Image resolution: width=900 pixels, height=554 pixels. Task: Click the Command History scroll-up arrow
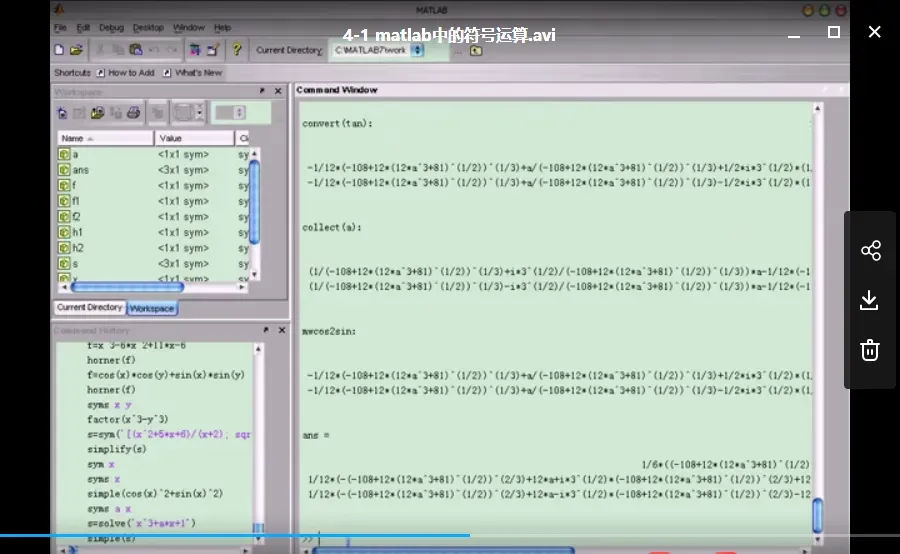258,348
